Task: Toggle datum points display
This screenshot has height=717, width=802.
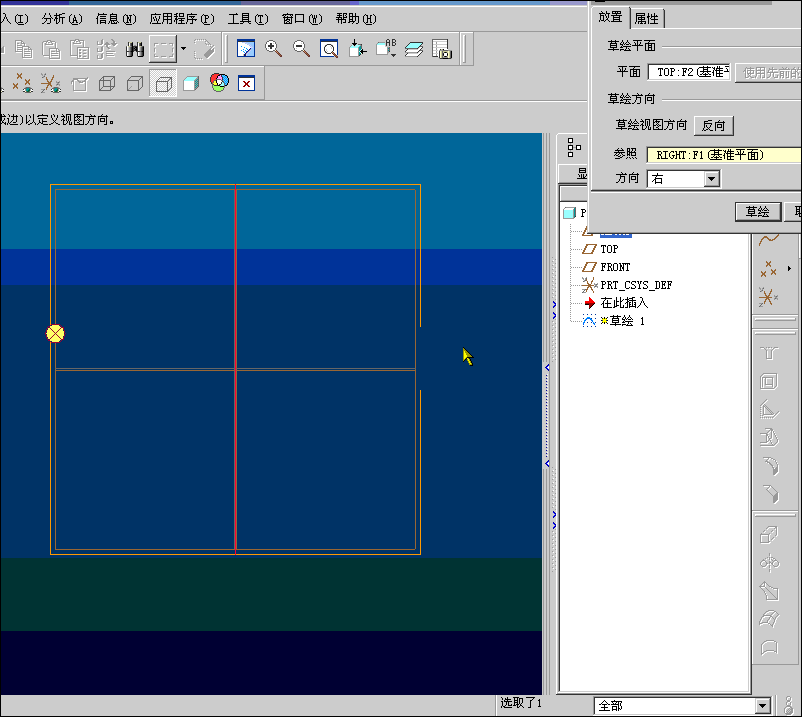Action: [22, 83]
